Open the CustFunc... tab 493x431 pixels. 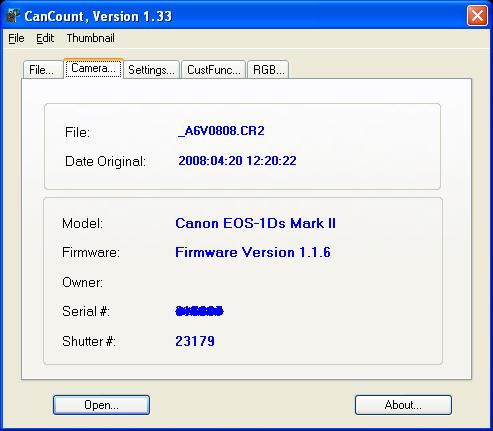coord(214,70)
